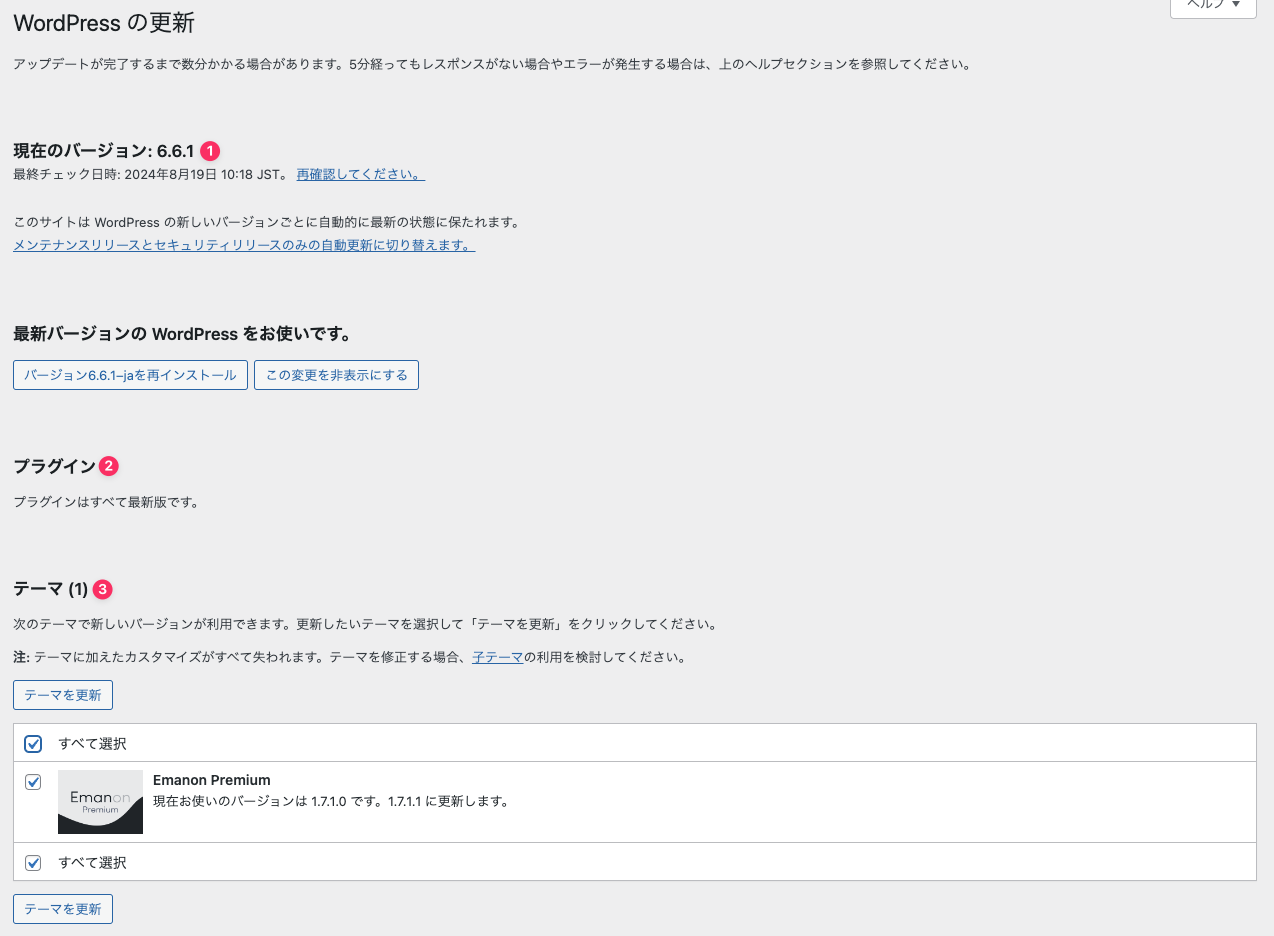Click the この変更を非表示にする button
The width and height of the screenshot is (1274, 936).
pos(336,375)
